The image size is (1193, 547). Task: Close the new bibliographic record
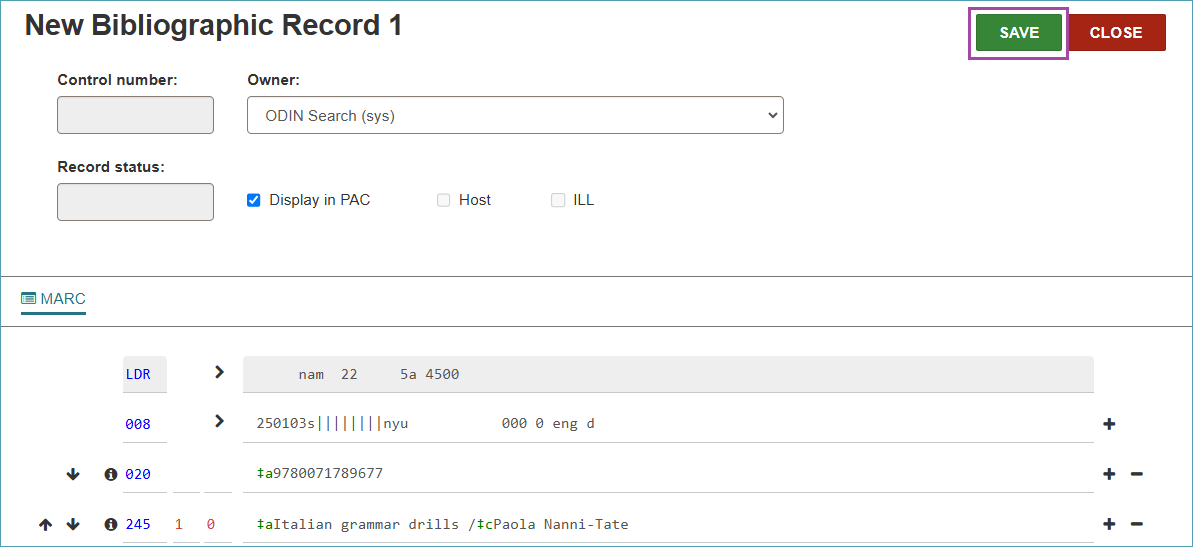1116,33
